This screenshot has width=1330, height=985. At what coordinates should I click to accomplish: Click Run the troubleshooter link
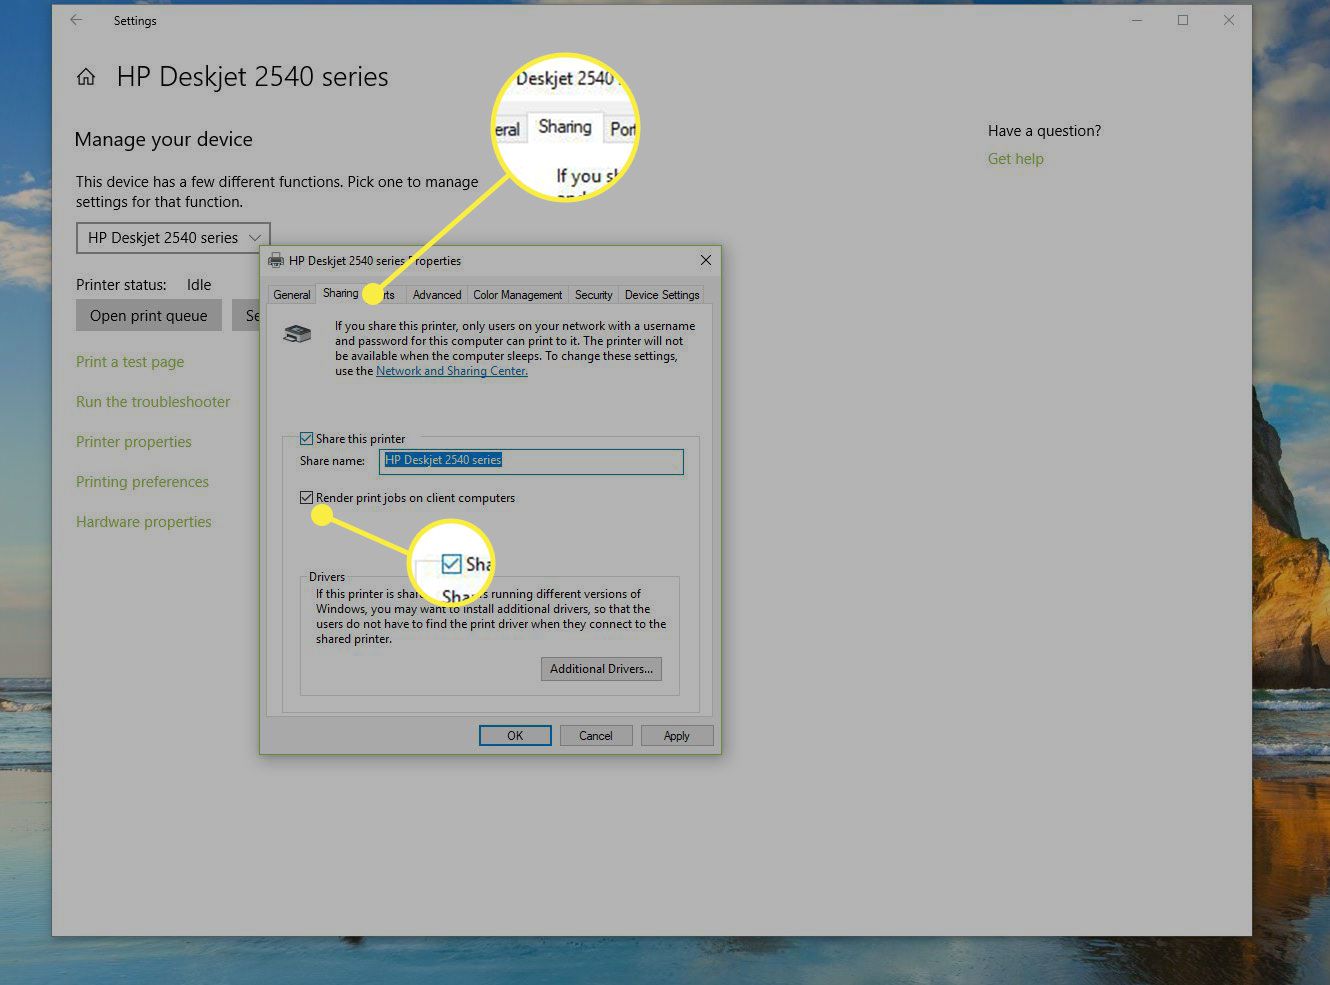click(x=153, y=402)
